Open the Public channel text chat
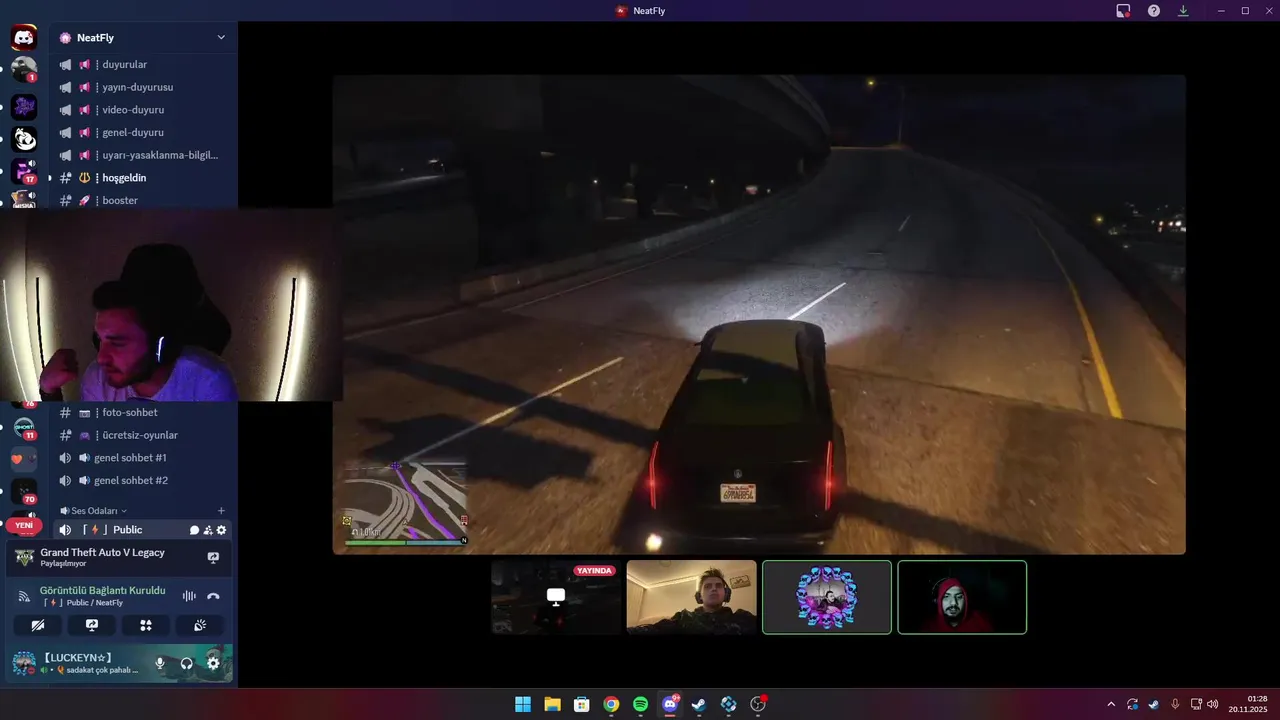 195,530
